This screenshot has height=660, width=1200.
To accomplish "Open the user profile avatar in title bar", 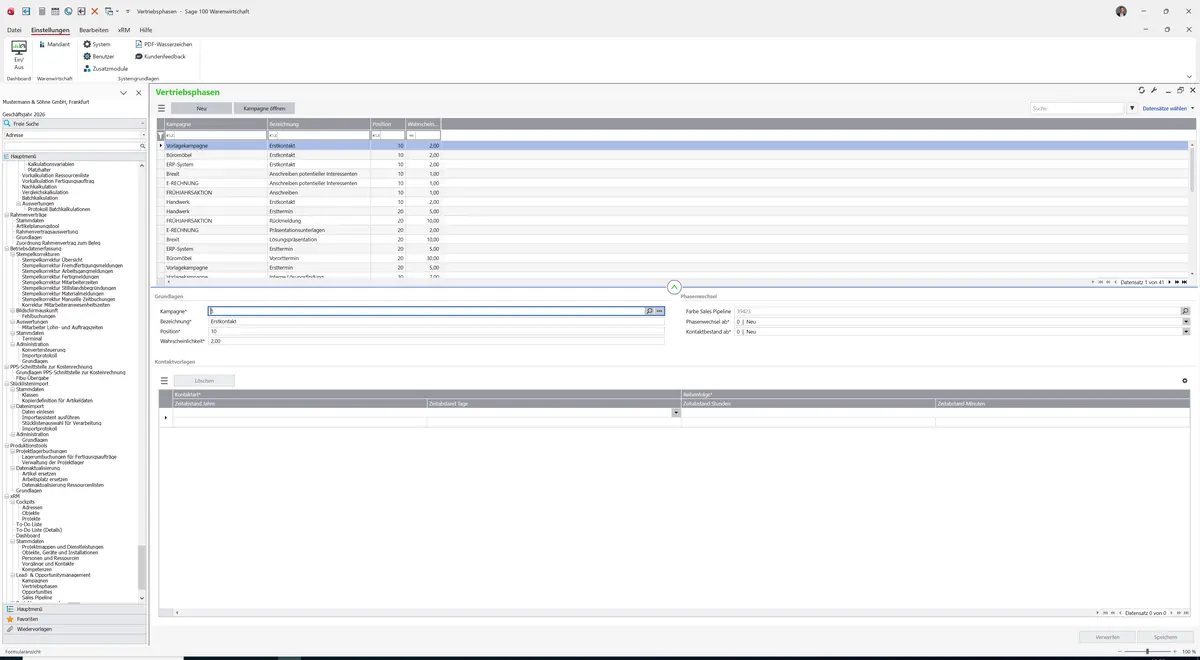I will [x=1121, y=11].
